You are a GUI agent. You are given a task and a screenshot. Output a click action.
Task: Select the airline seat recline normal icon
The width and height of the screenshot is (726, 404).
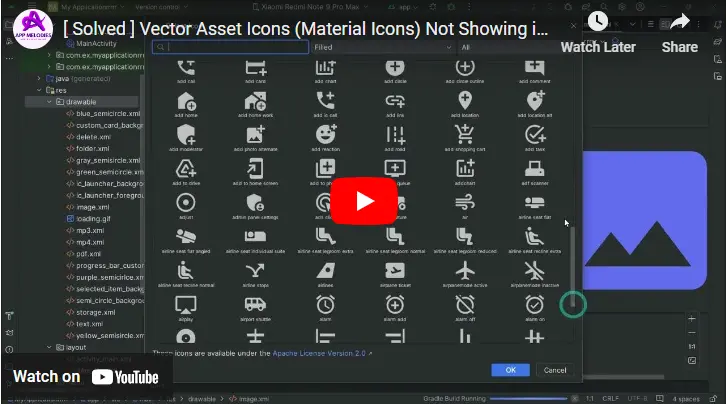pyautogui.click(x=186, y=271)
